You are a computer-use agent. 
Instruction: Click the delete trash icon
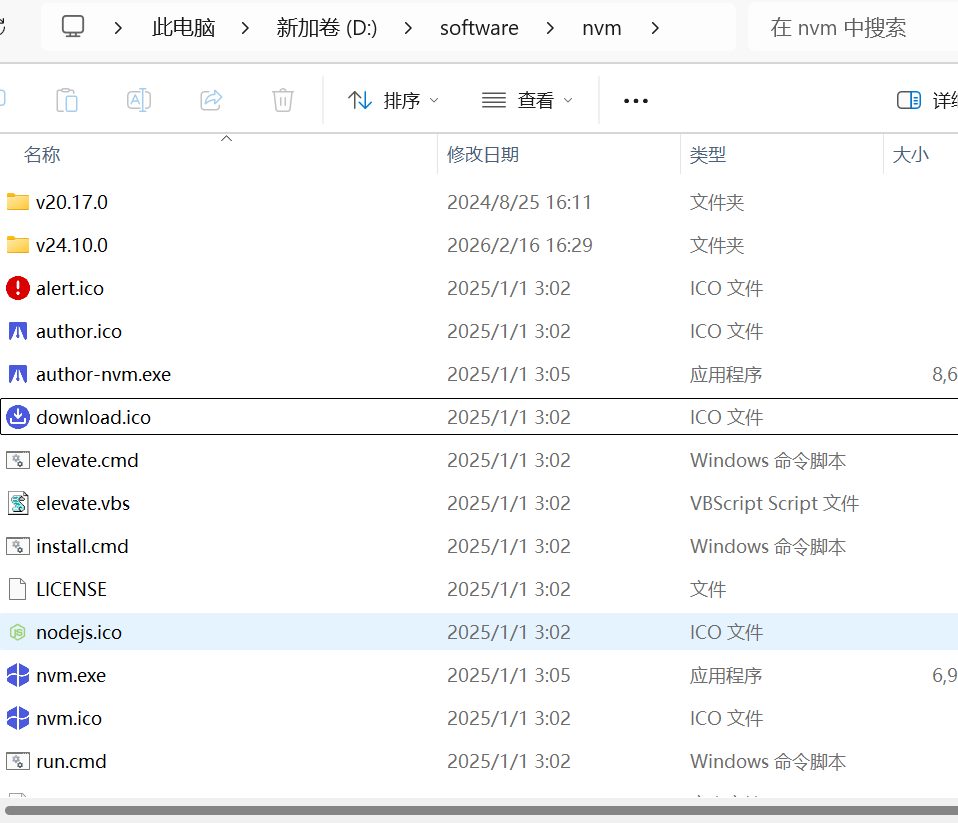coord(283,100)
